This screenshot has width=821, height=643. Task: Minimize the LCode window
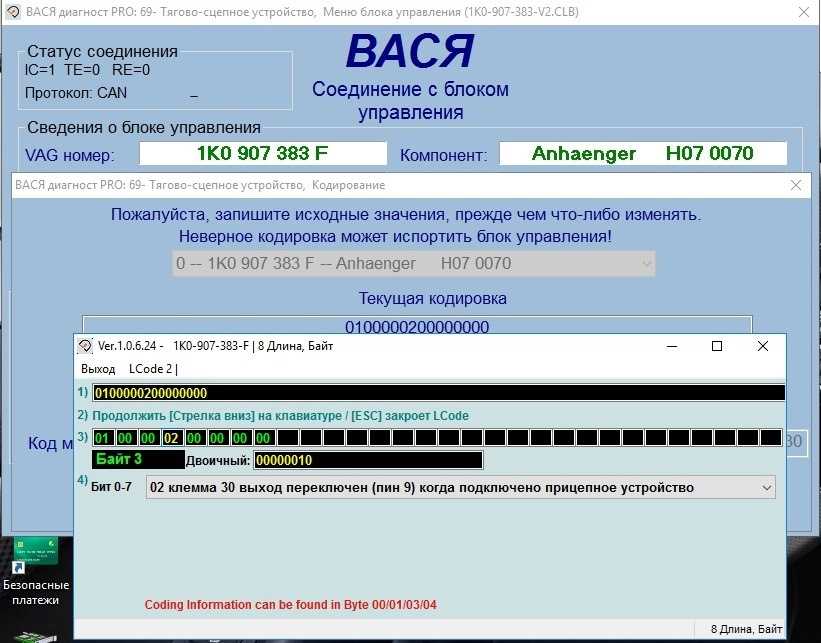(x=670, y=346)
